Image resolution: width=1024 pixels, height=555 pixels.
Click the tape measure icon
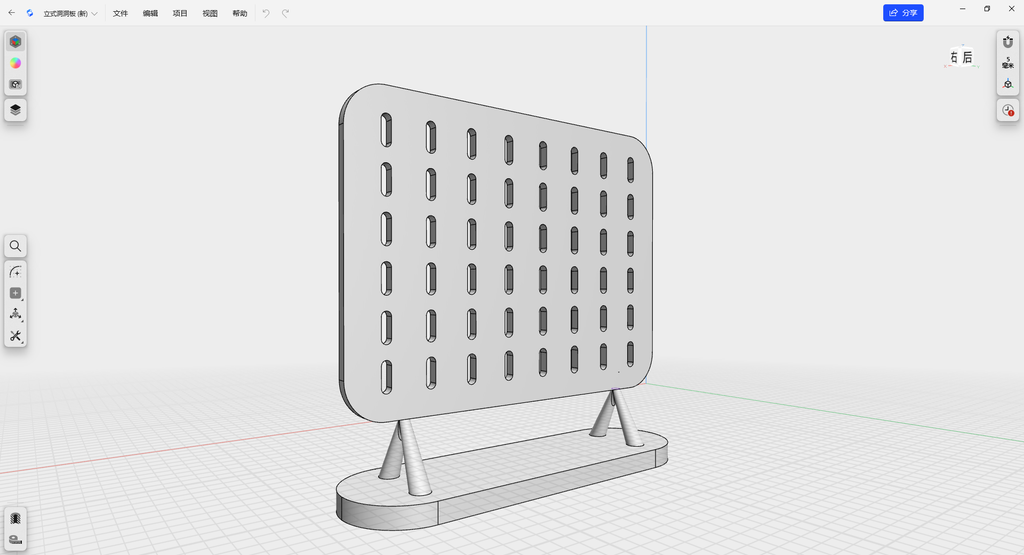click(x=16, y=539)
